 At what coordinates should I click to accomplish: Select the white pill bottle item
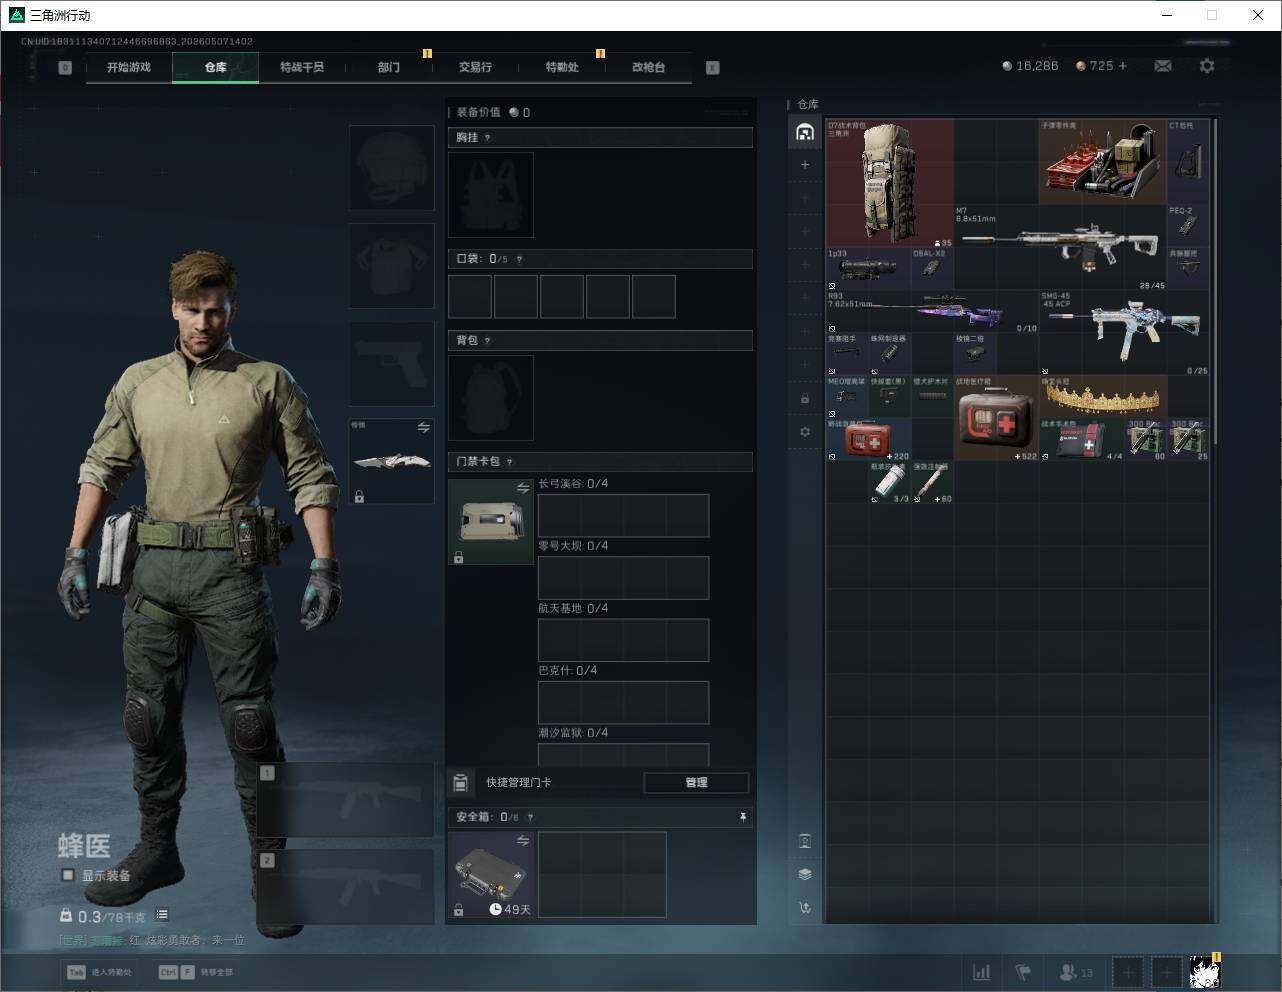[x=889, y=482]
